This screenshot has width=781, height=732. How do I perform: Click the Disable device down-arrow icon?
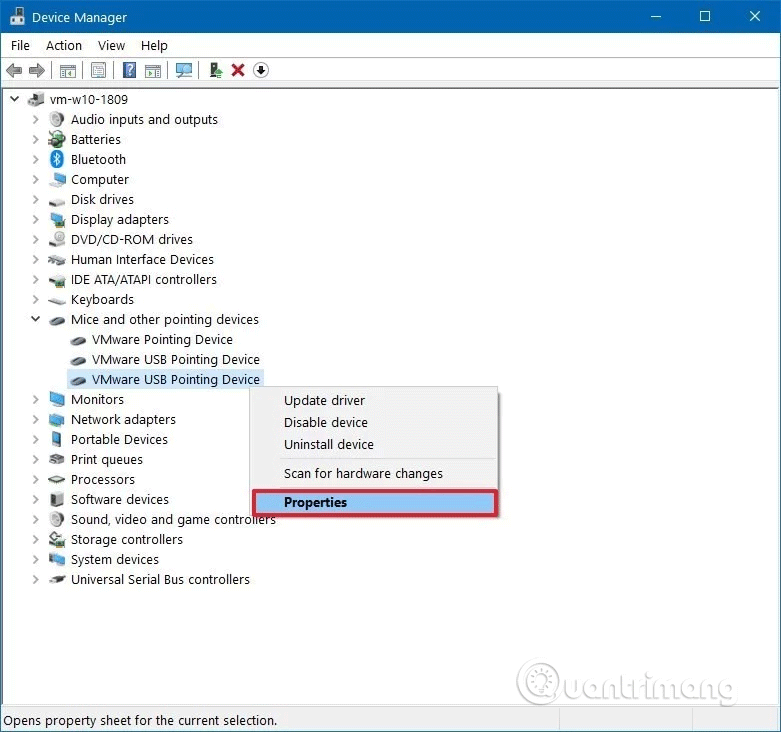(x=260, y=70)
